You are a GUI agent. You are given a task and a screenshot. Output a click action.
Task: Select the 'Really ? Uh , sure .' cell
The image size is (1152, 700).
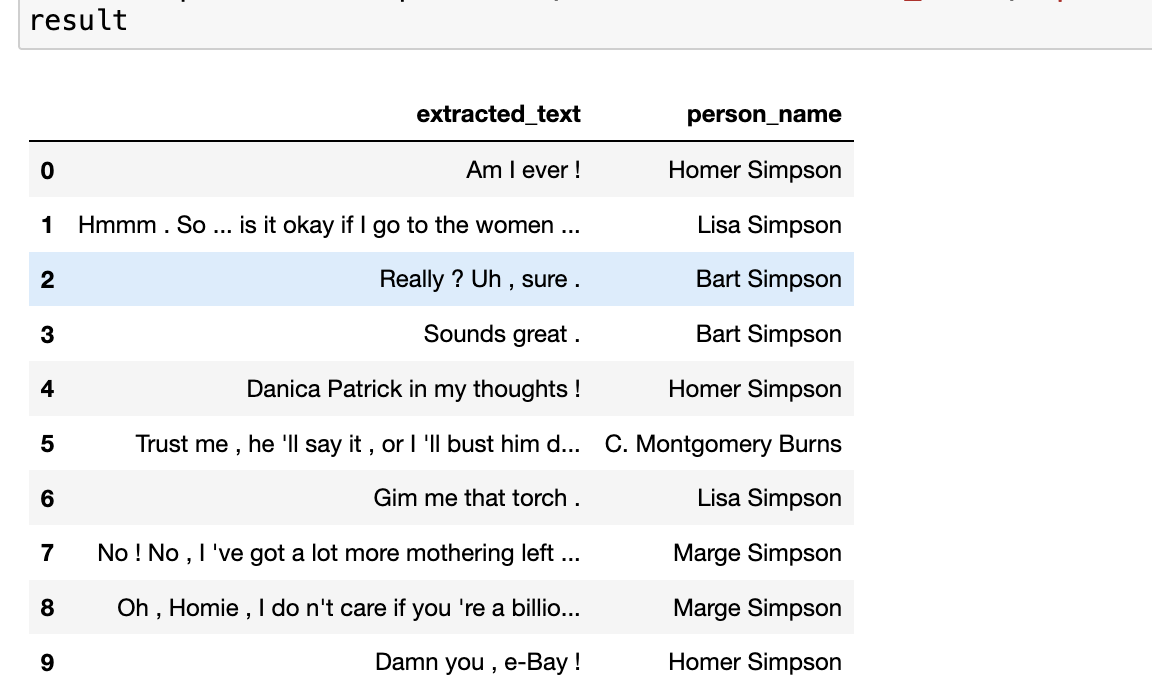[480, 279]
